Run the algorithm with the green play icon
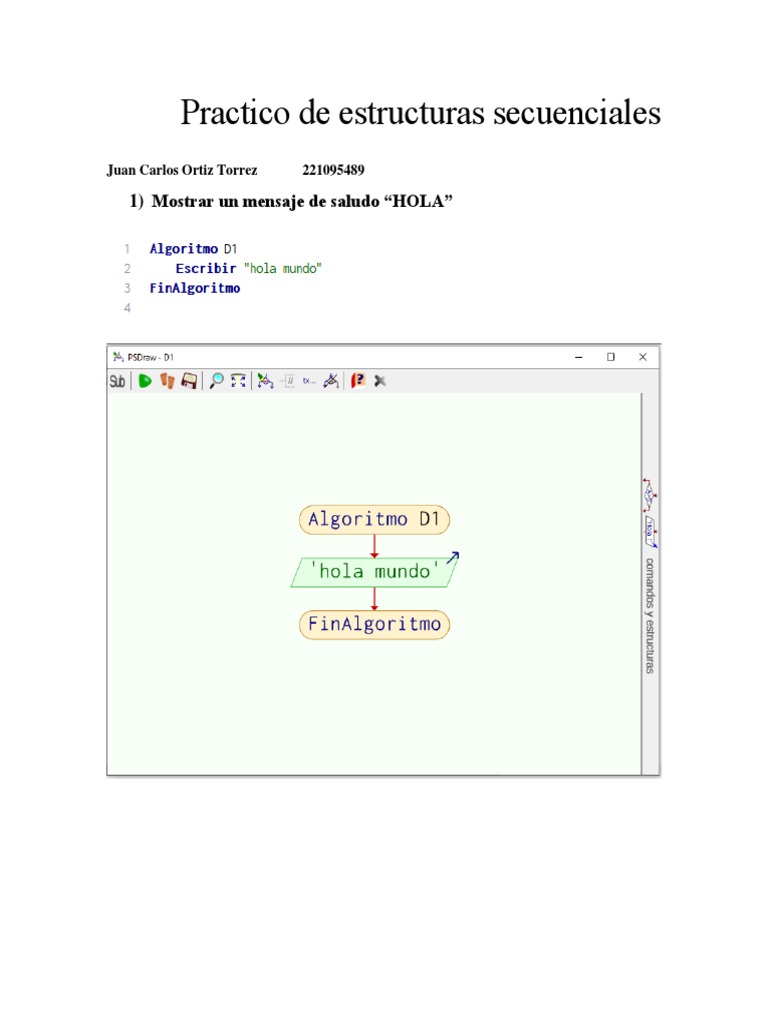 pos(145,381)
